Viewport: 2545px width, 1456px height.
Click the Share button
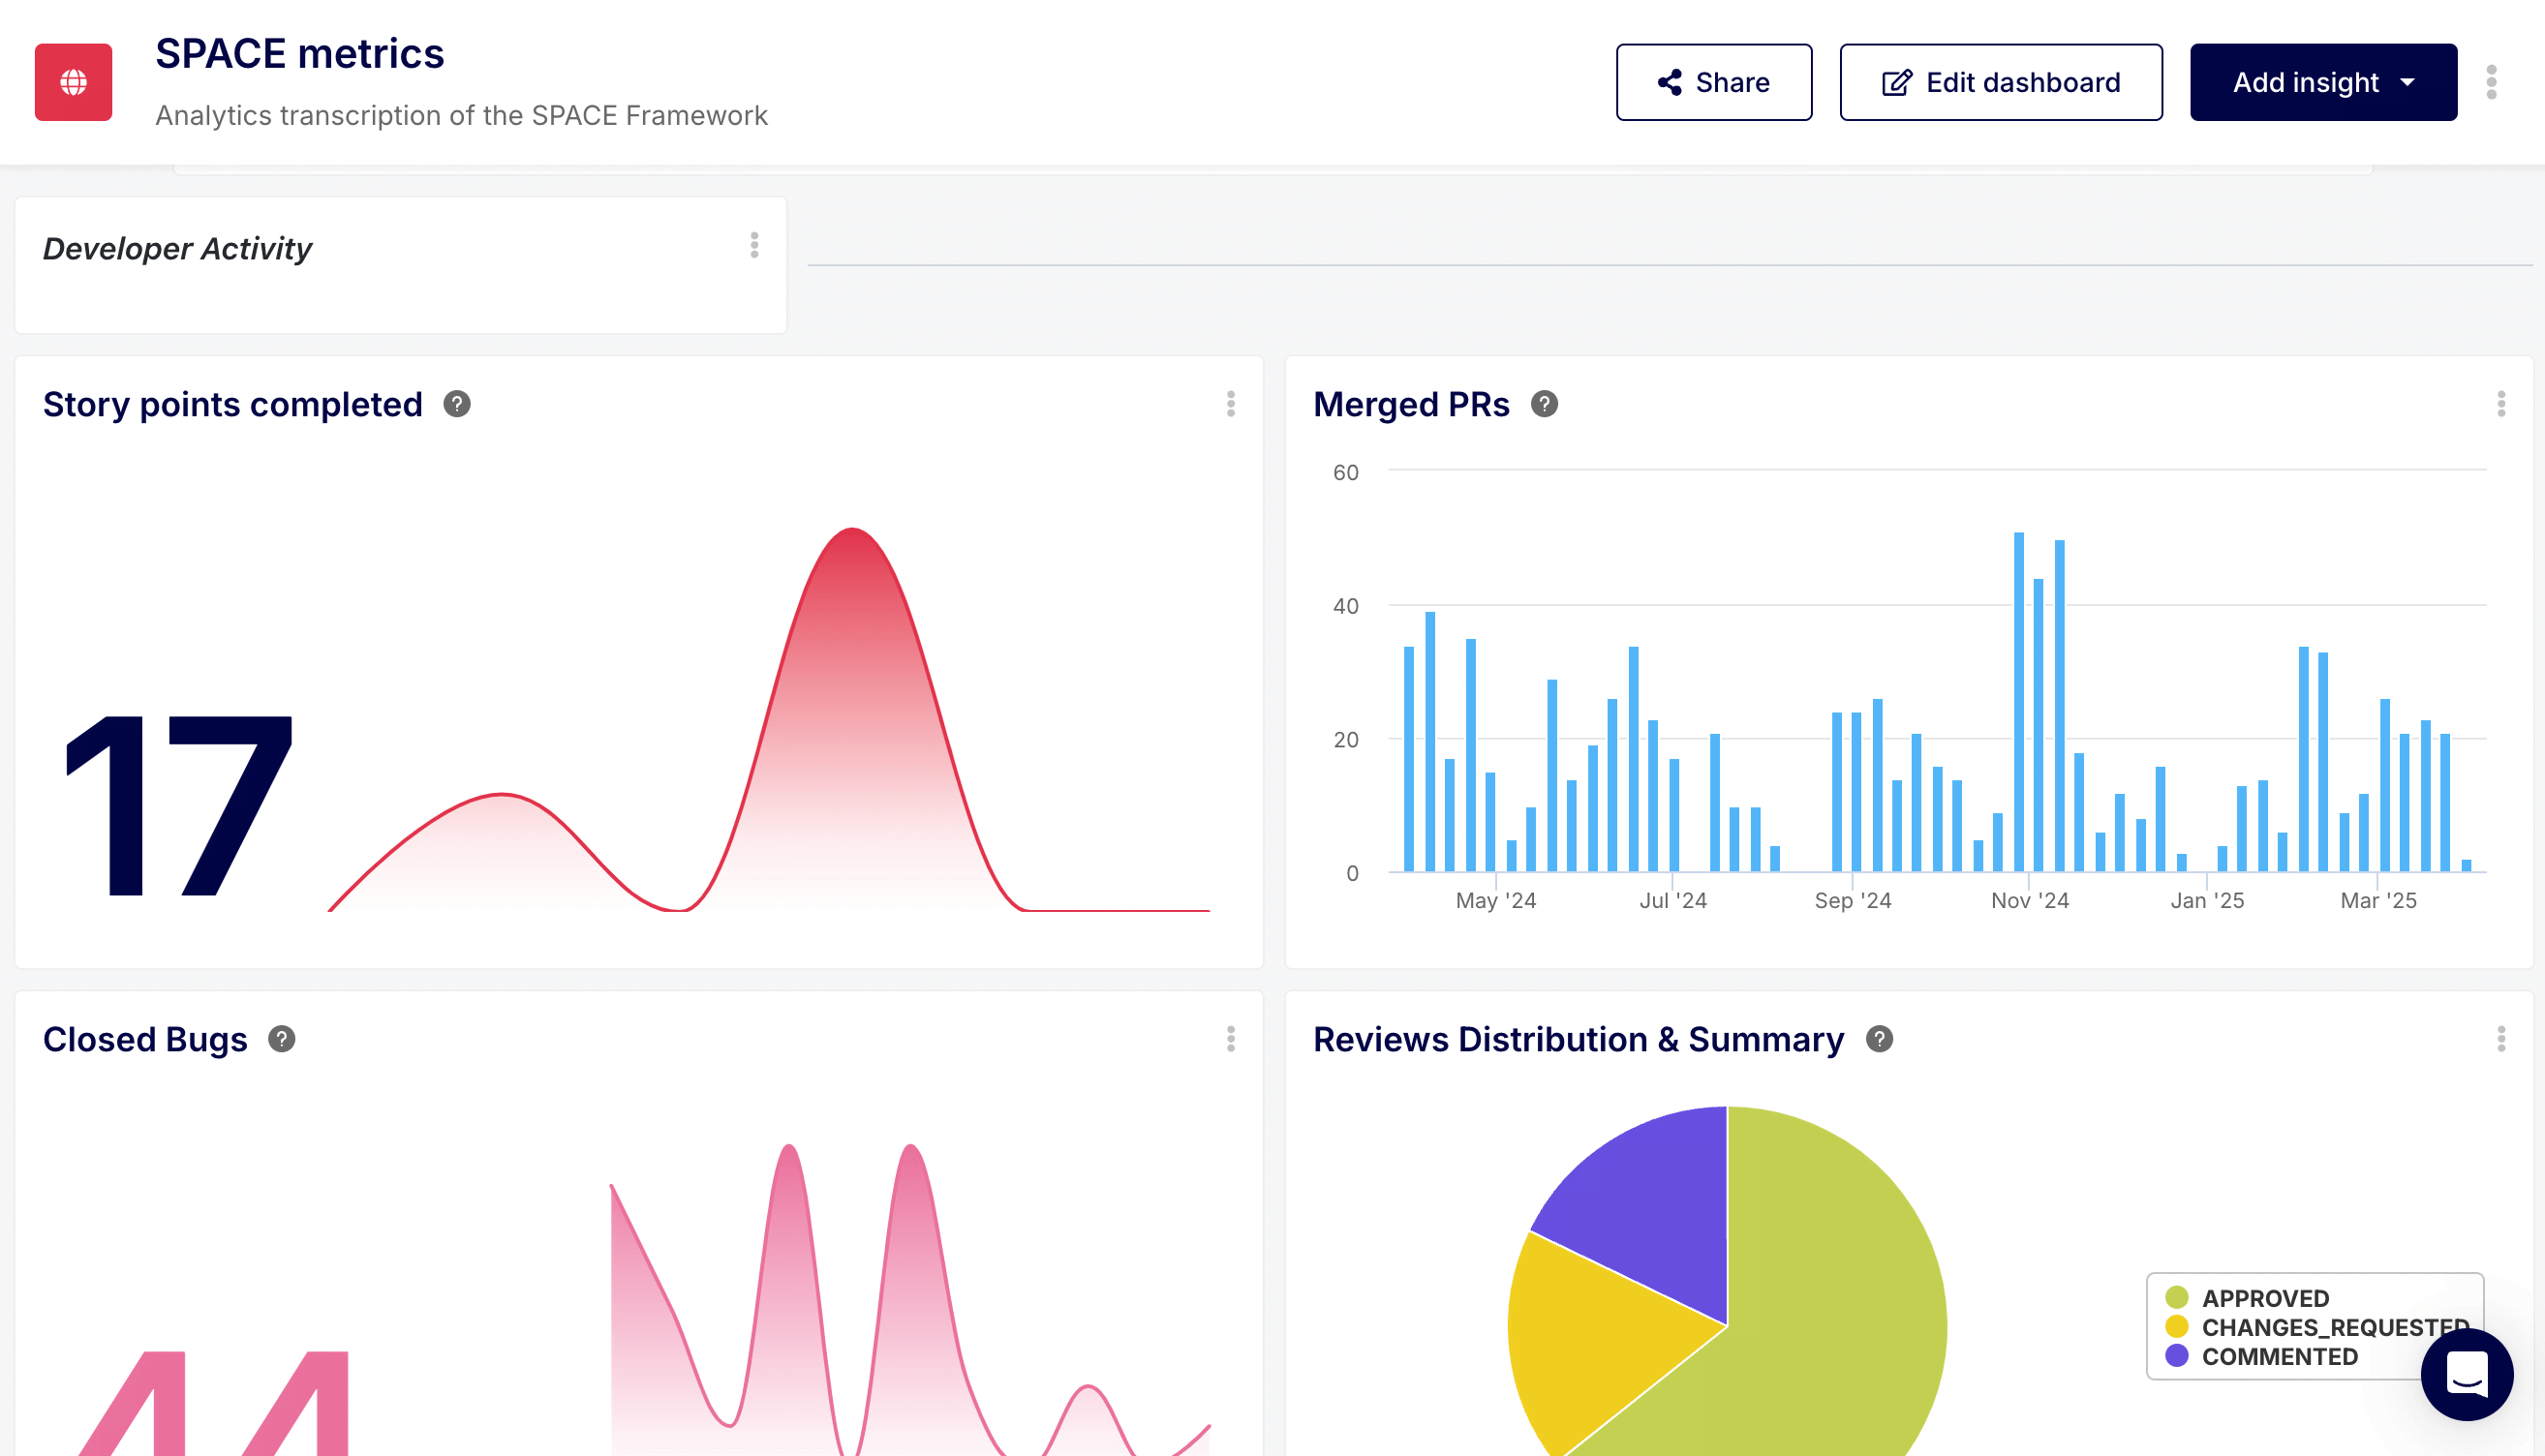pos(1713,82)
